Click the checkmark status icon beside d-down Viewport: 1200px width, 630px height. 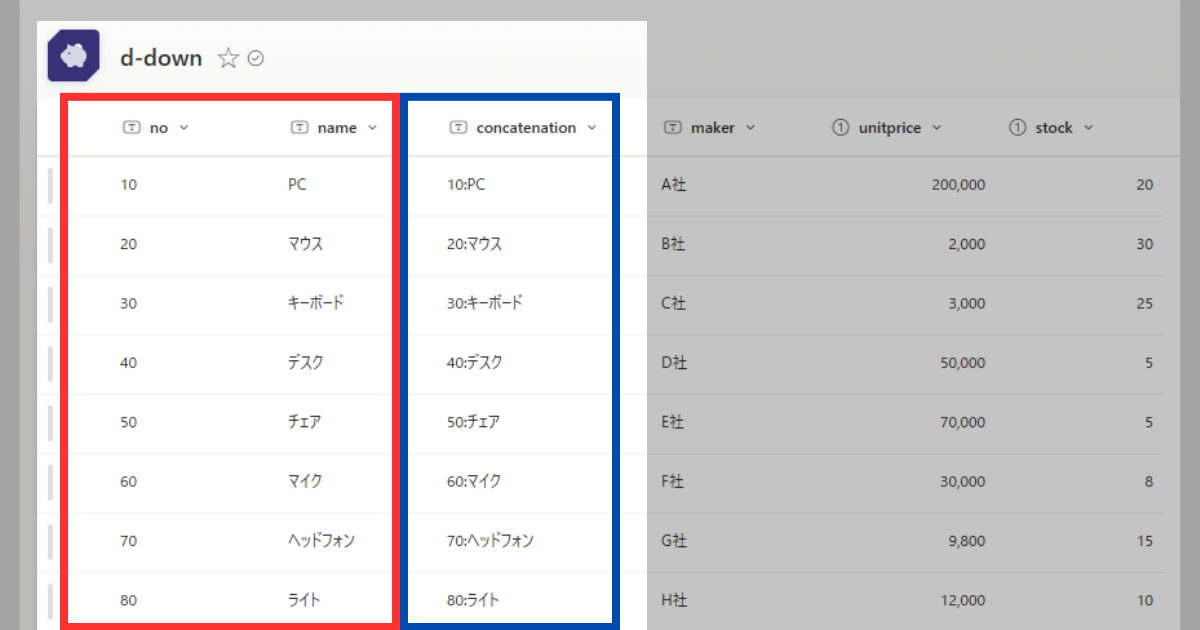(255, 58)
